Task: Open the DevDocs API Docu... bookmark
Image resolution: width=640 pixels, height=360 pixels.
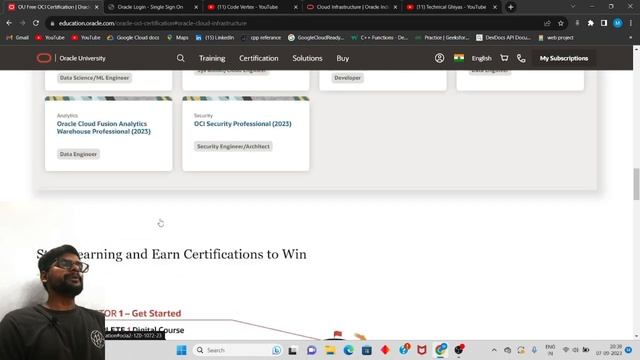Action: point(503,38)
